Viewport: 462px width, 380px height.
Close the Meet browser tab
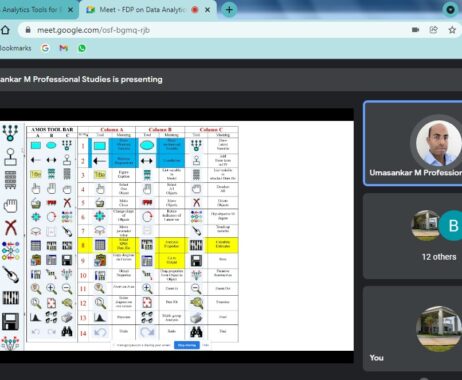coord(207,10)
